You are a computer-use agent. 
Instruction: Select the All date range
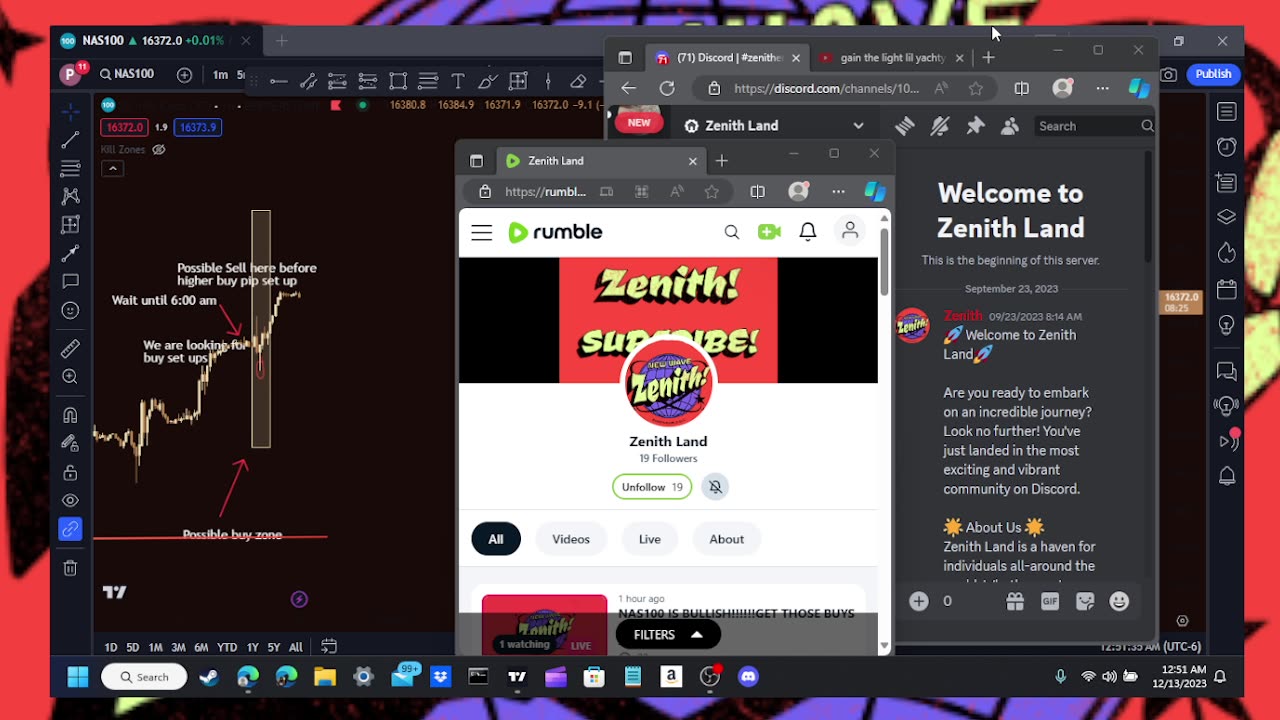click(x=296, y=647)
